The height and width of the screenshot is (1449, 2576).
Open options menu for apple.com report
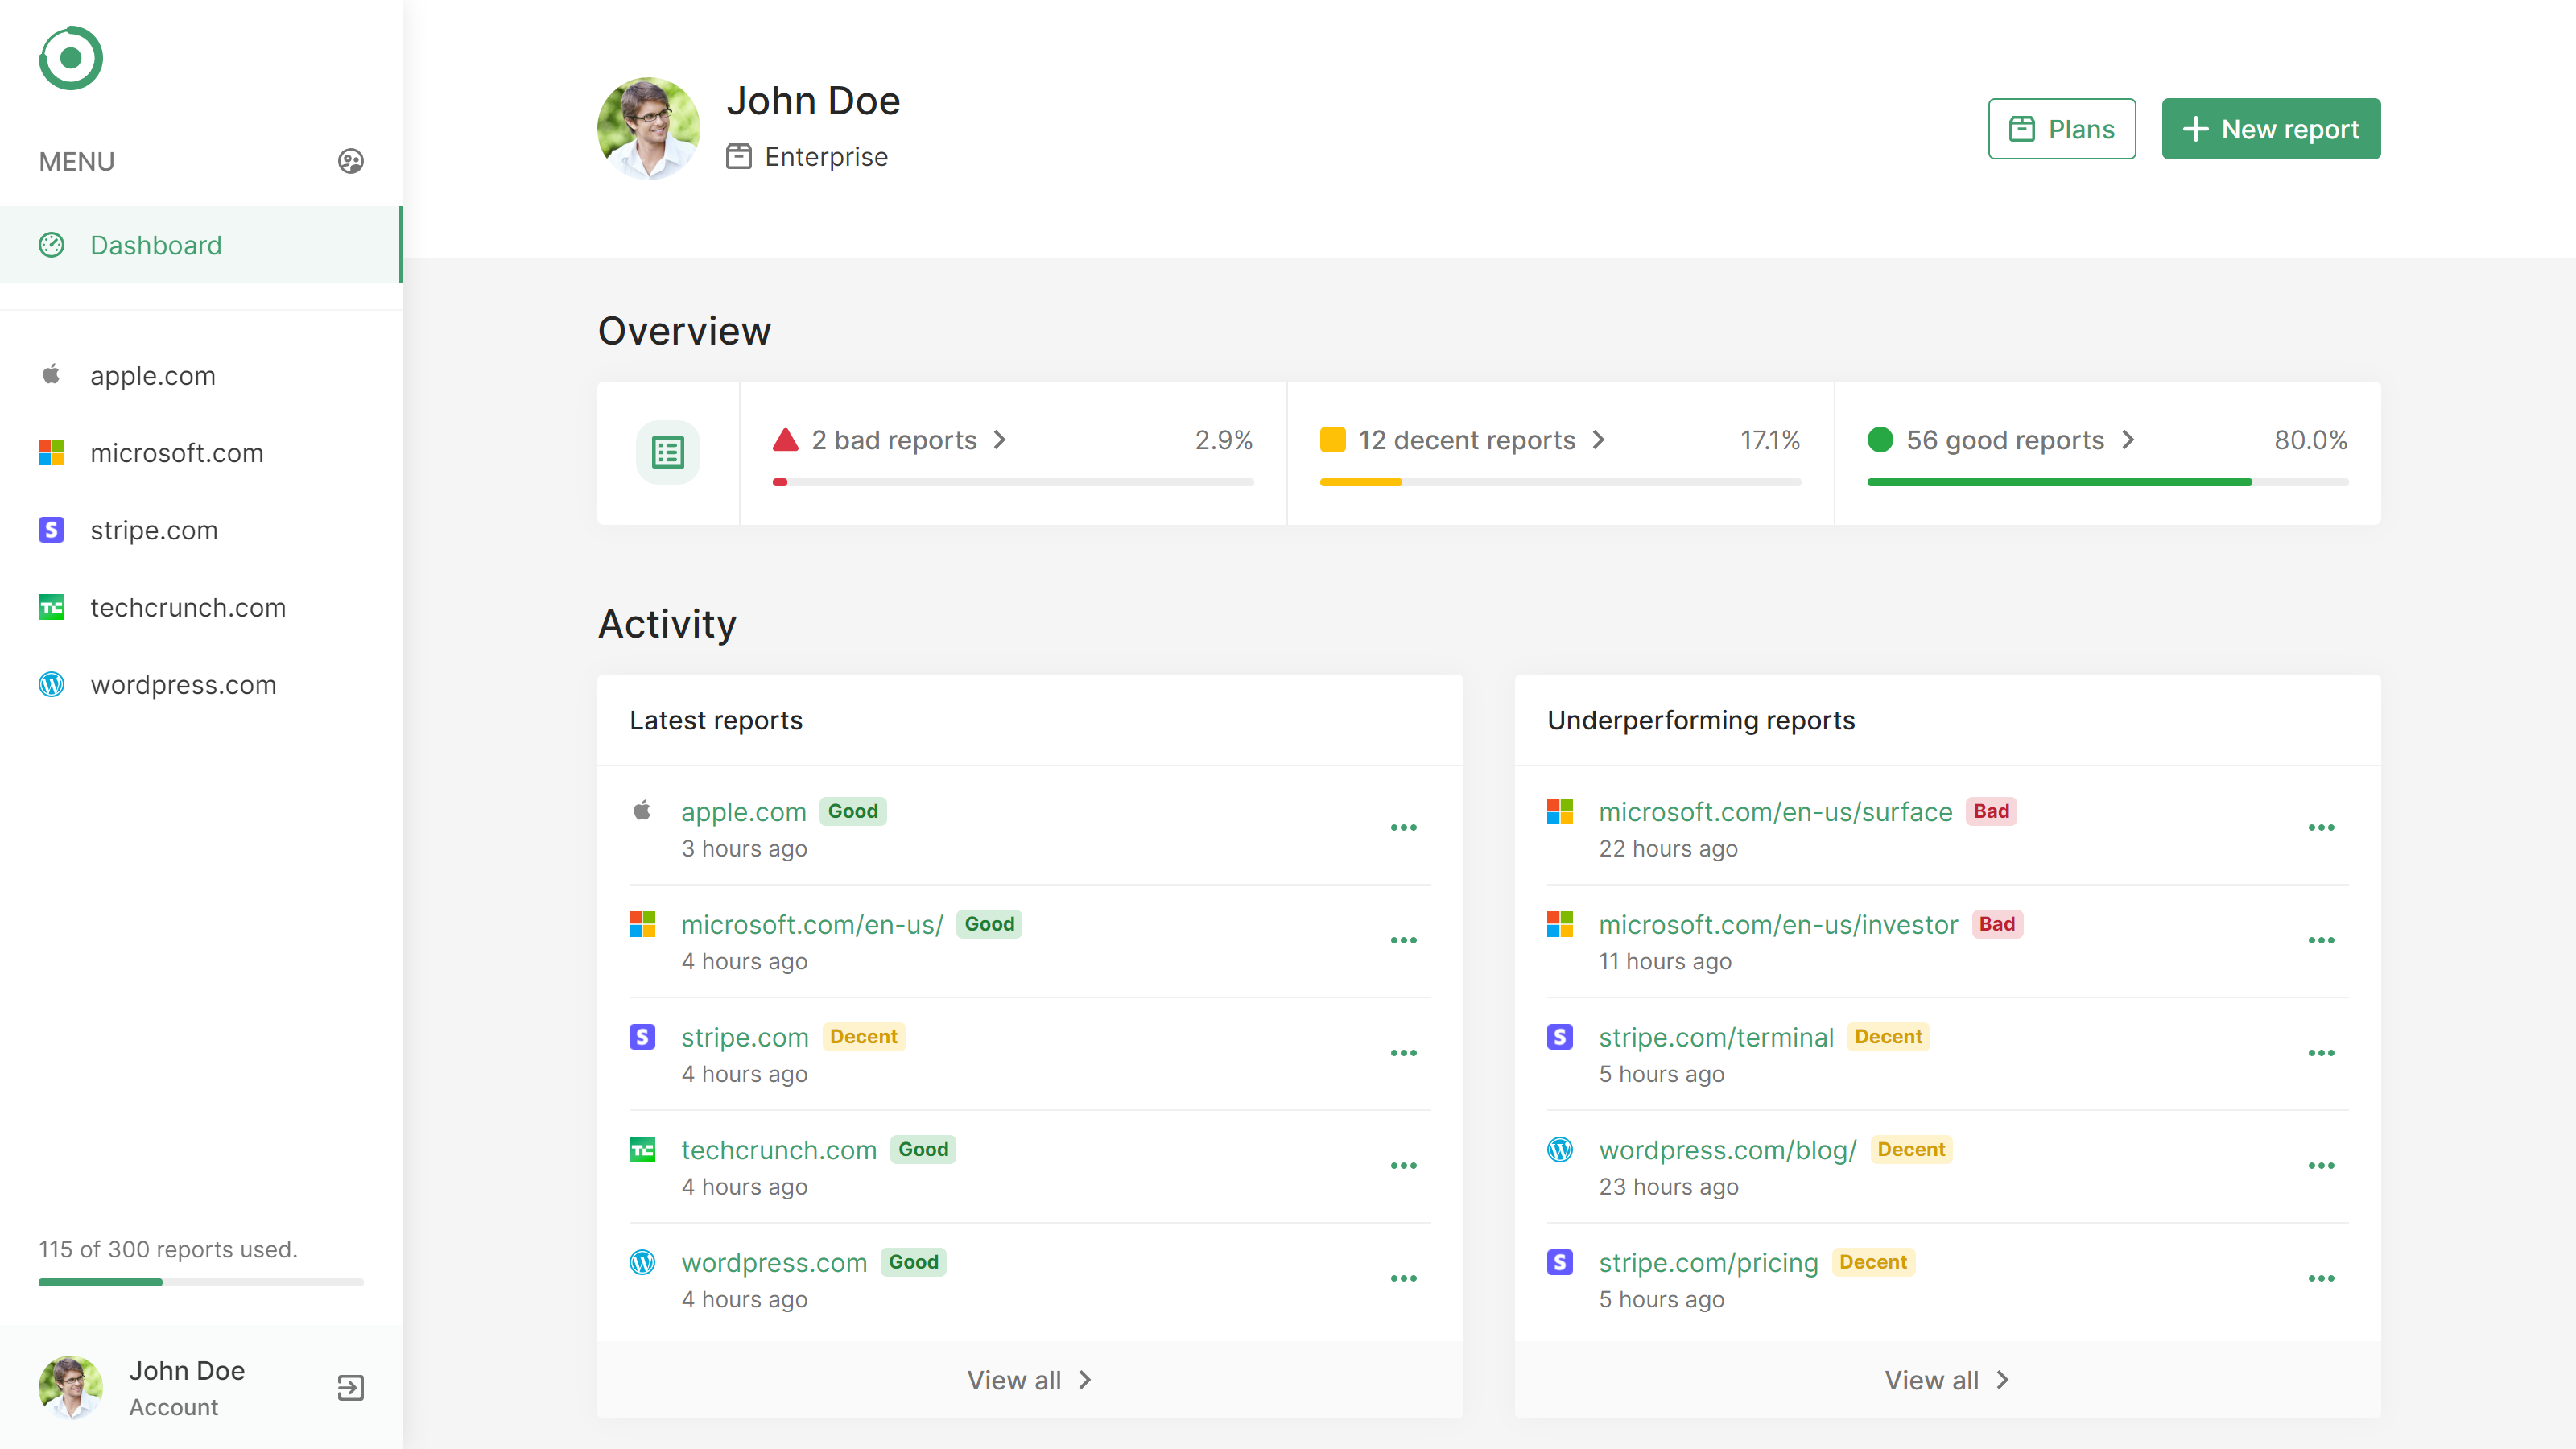pyautogui.click(x=1404, y=827)
